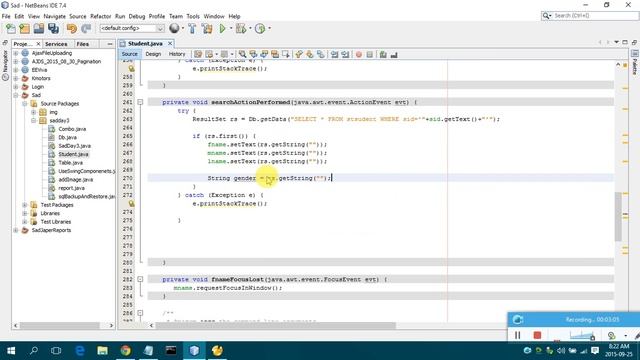640x360 pixels.
Task: Click the Uncomment icon in editor toolbar
Action: (394, 54)
